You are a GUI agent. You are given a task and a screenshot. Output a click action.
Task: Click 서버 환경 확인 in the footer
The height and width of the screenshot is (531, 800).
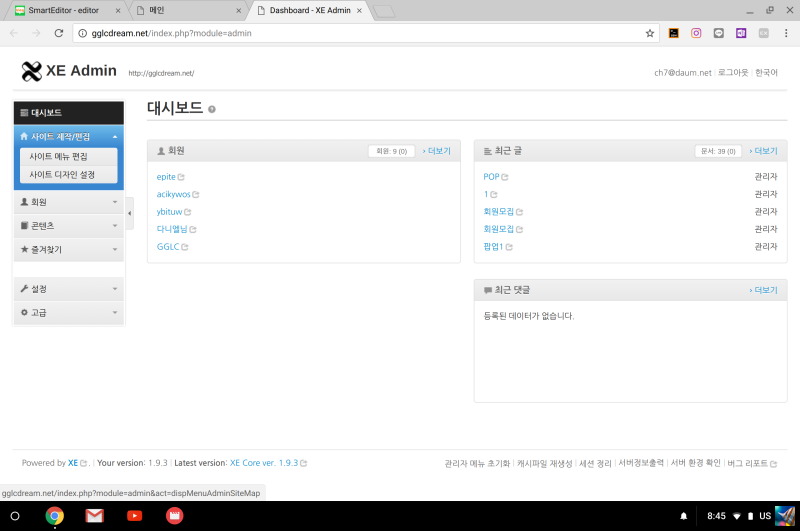pos(695,463)
